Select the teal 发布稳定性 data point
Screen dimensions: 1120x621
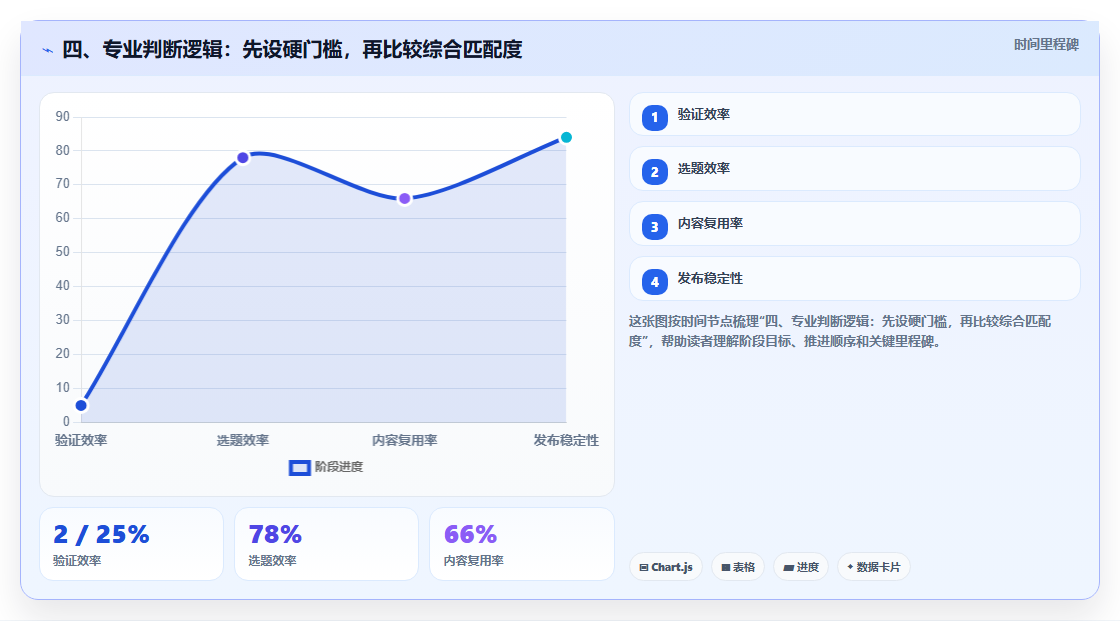(566, 137)
